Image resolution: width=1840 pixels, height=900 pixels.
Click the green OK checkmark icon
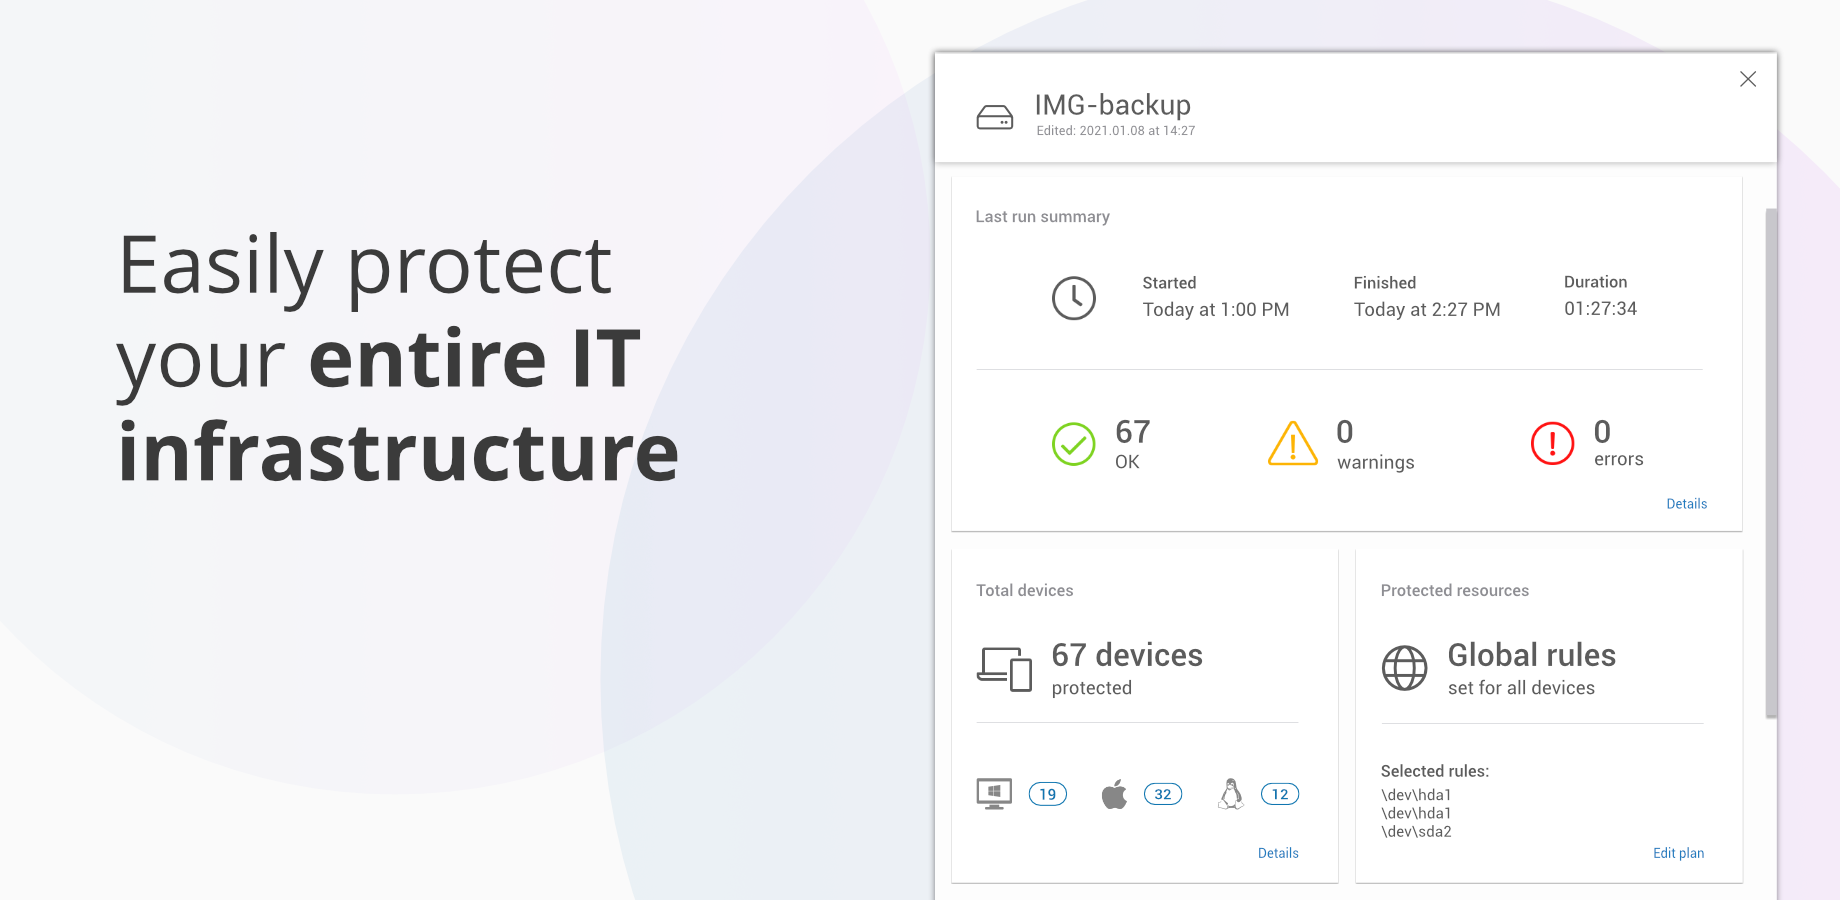(1074, 444)
